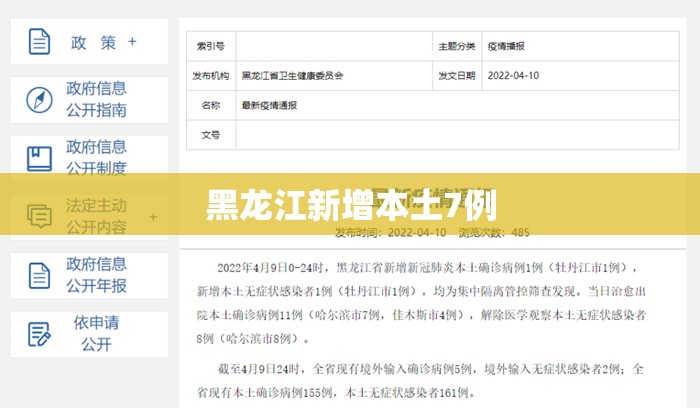Screen dimensions: 700x408
Task: Click paragraph line starting 2022年4月9日0-24时
Action: point(428,268)
